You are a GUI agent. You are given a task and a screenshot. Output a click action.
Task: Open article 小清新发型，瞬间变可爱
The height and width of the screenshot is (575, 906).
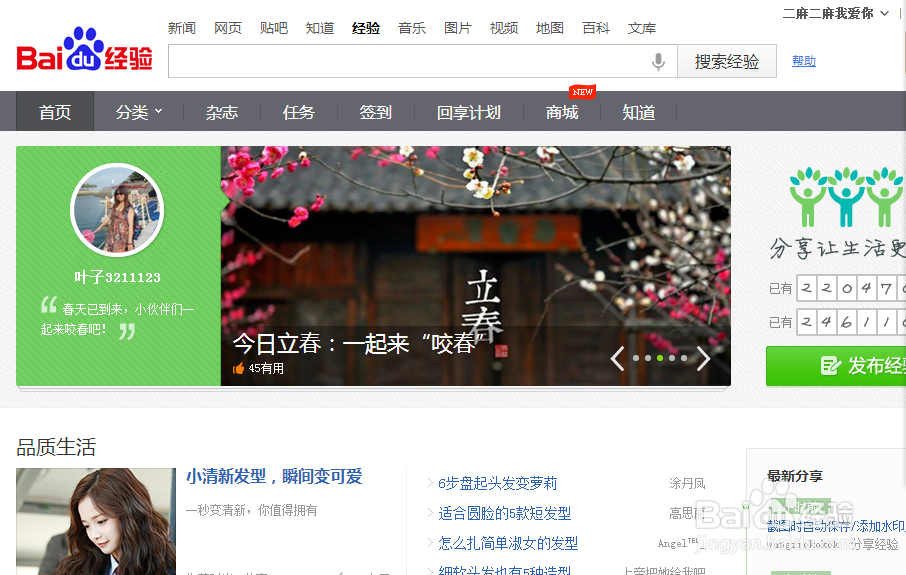pos(274,477)
